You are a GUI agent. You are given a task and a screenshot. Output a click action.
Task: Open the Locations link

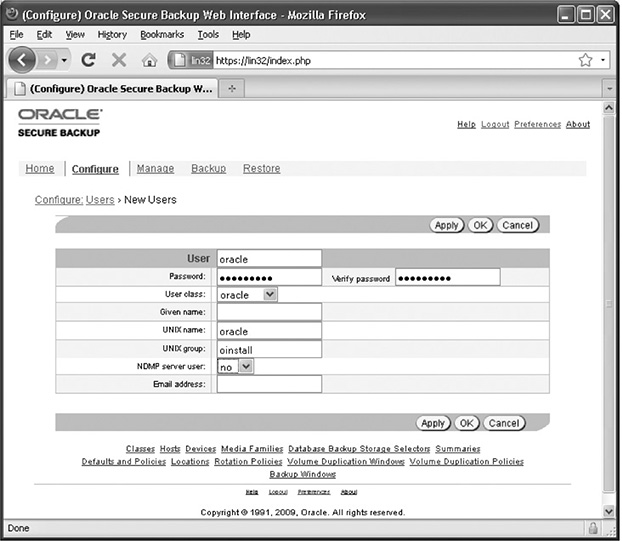(x=190, y=462)
